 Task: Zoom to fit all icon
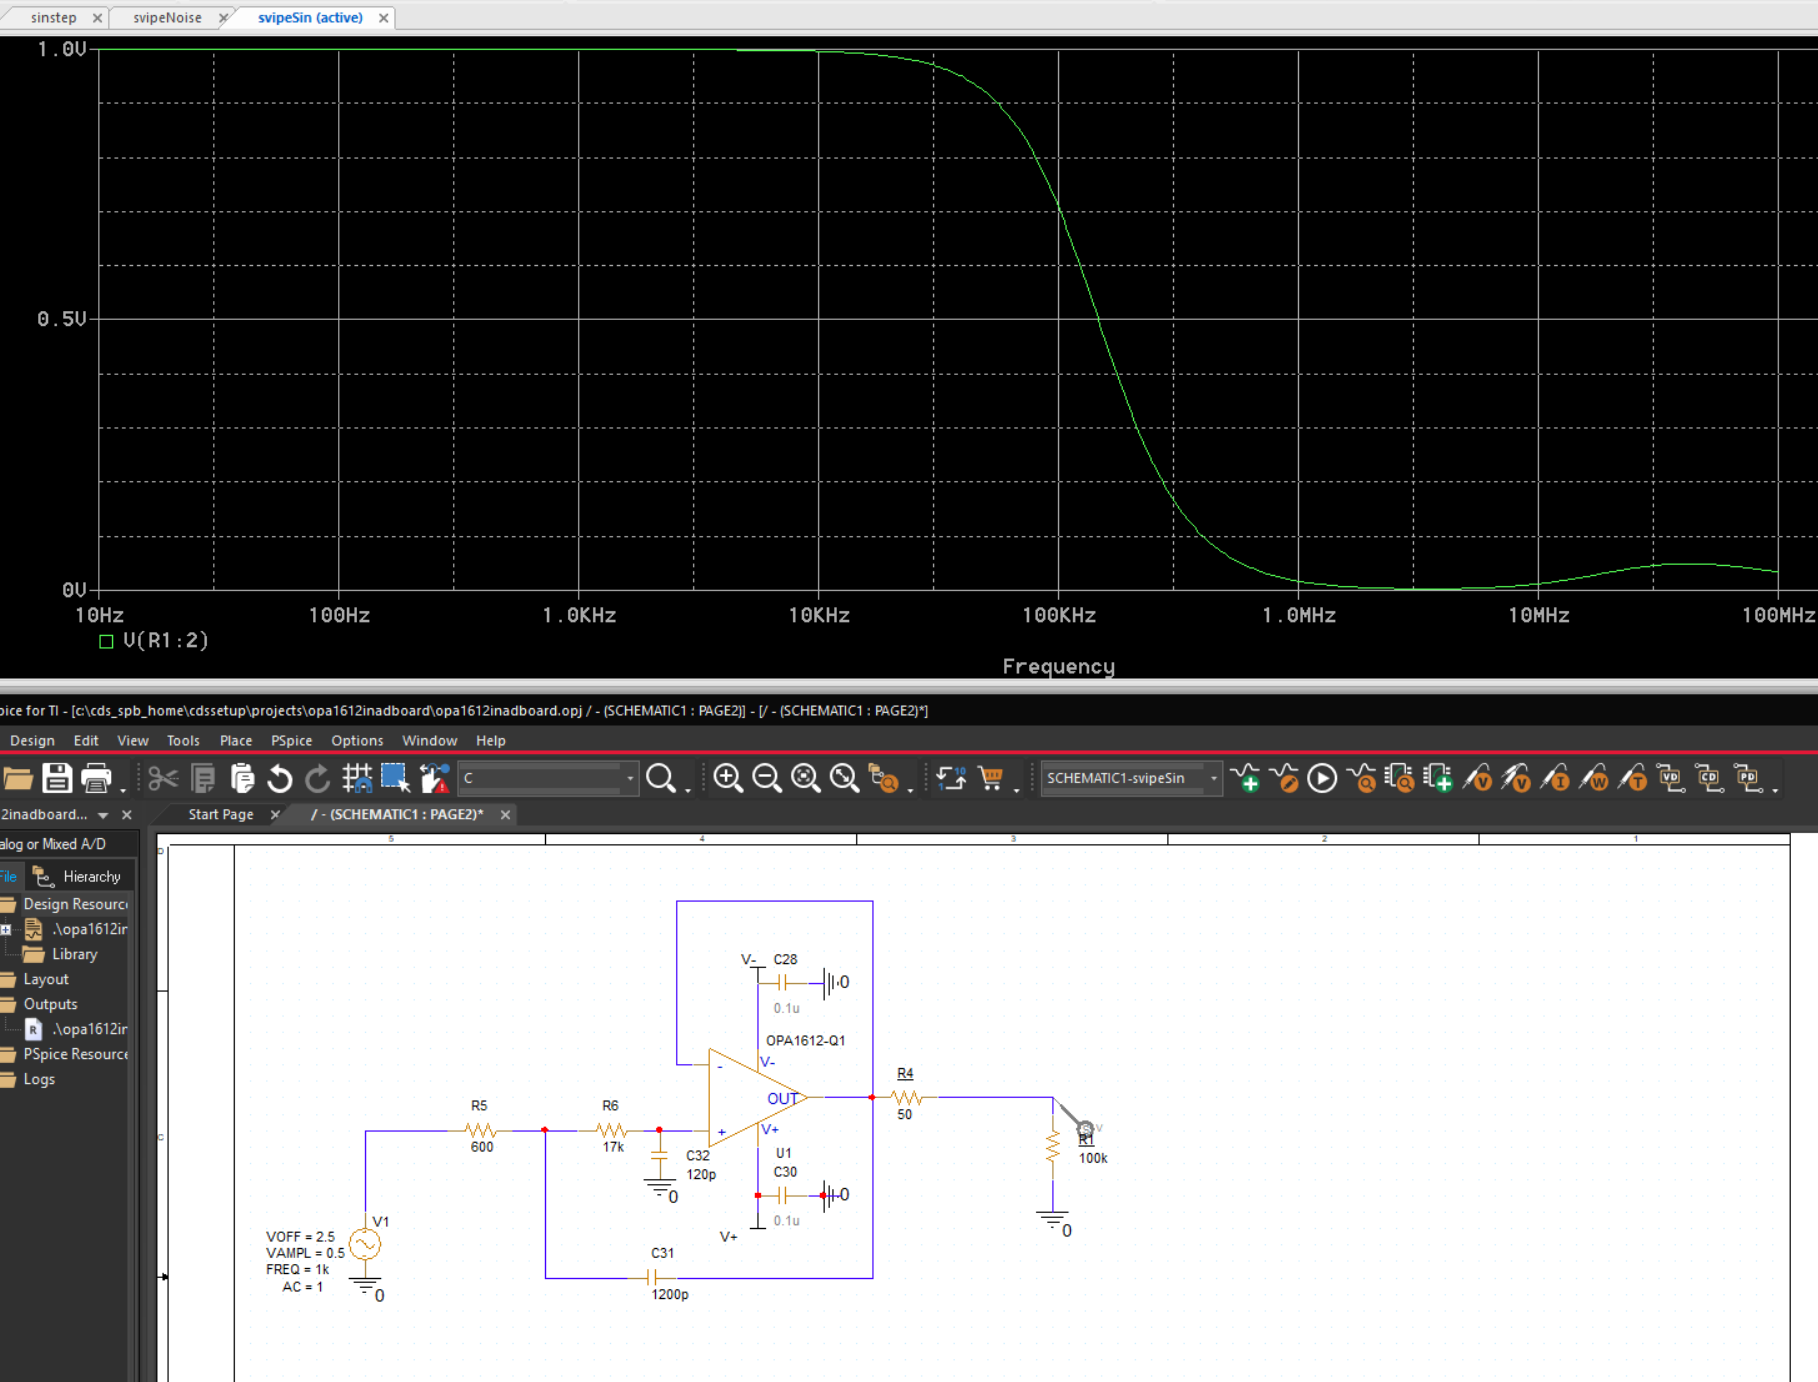tap(844, 778)
